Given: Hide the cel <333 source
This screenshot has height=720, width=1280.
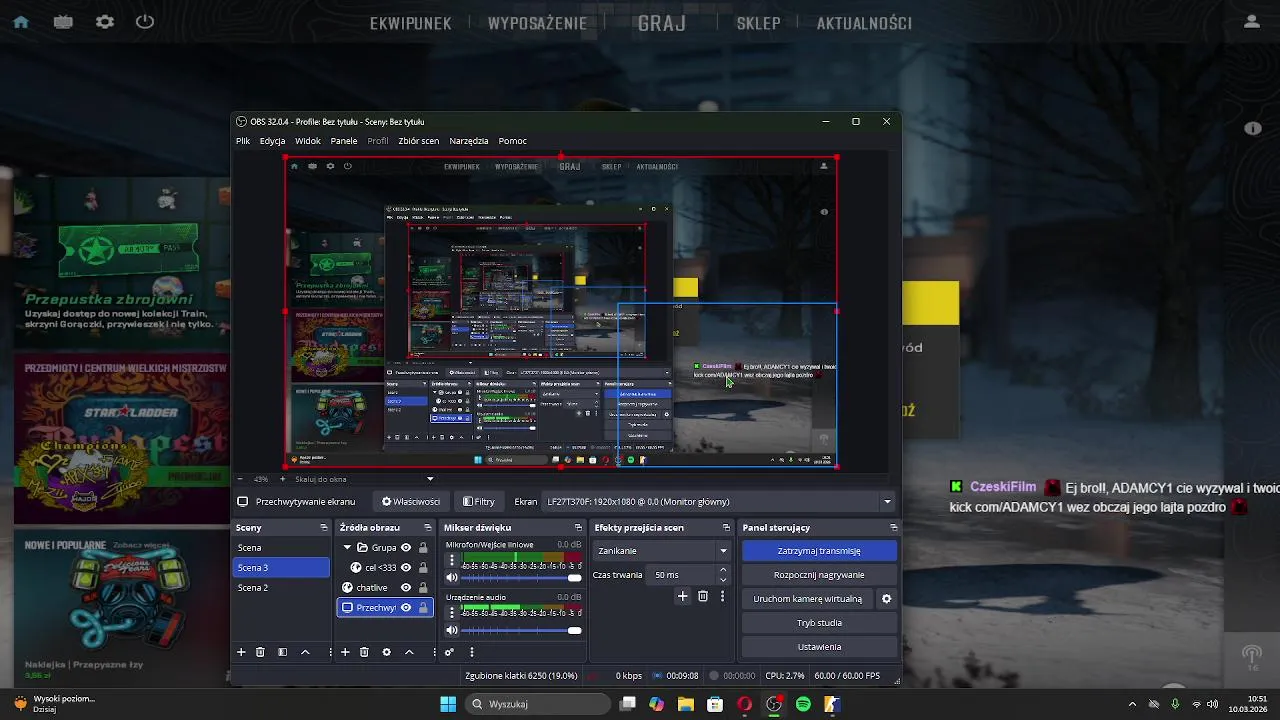Looking at the screenshot, I should click(406, 567).
